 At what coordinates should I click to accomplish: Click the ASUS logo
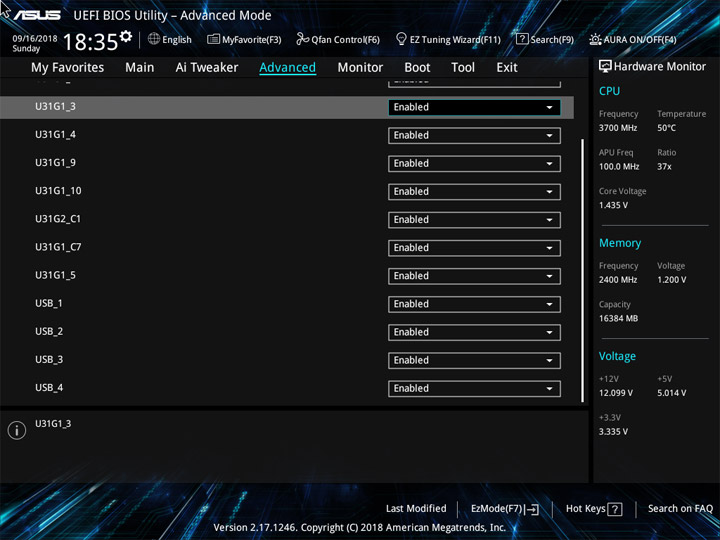(37, 15)
